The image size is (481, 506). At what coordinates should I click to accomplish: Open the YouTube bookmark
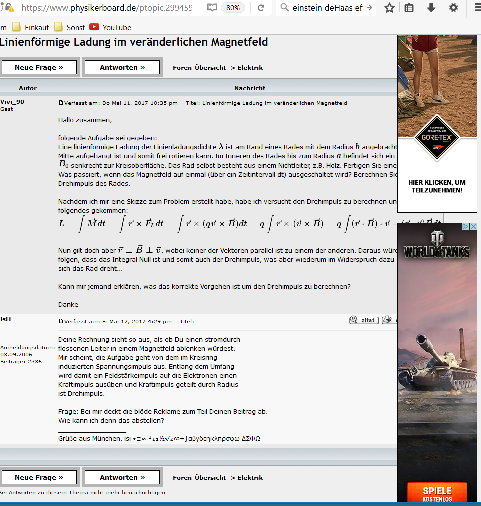coord(110,27)
